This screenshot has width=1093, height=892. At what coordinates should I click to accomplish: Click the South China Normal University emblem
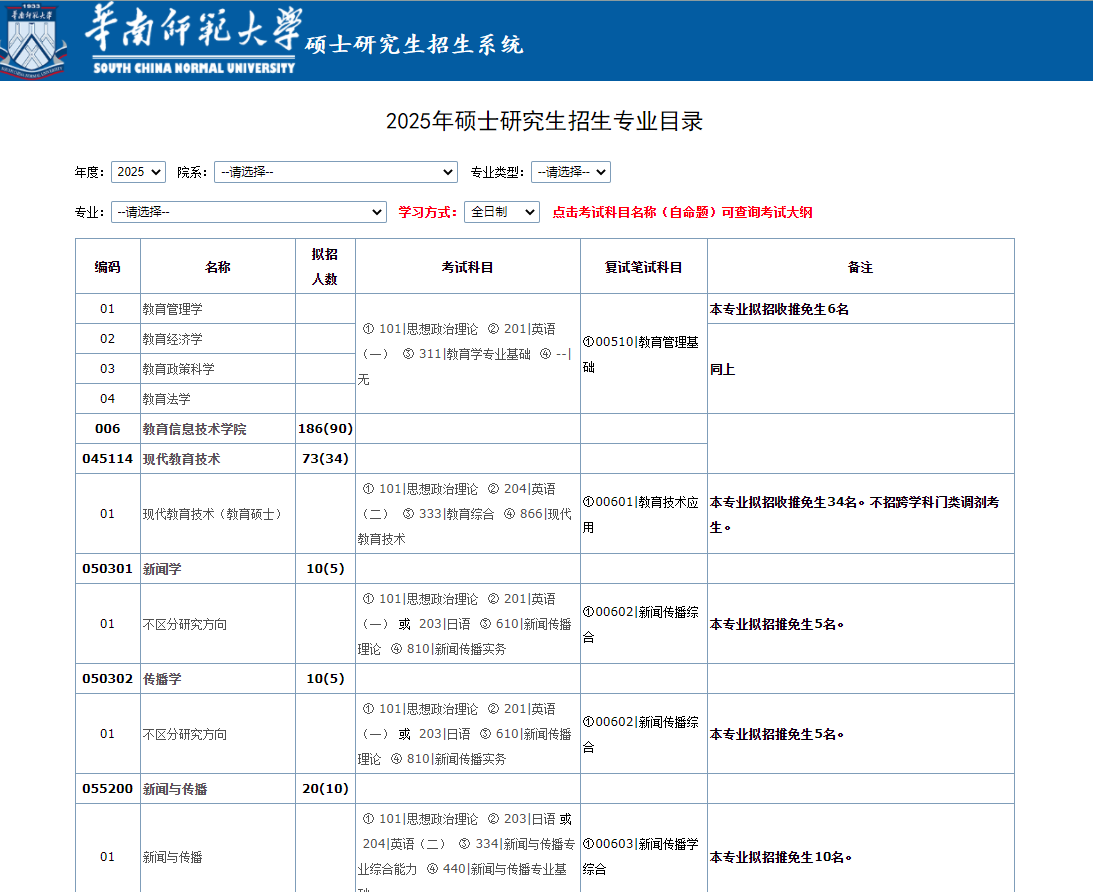pos(32,40)
